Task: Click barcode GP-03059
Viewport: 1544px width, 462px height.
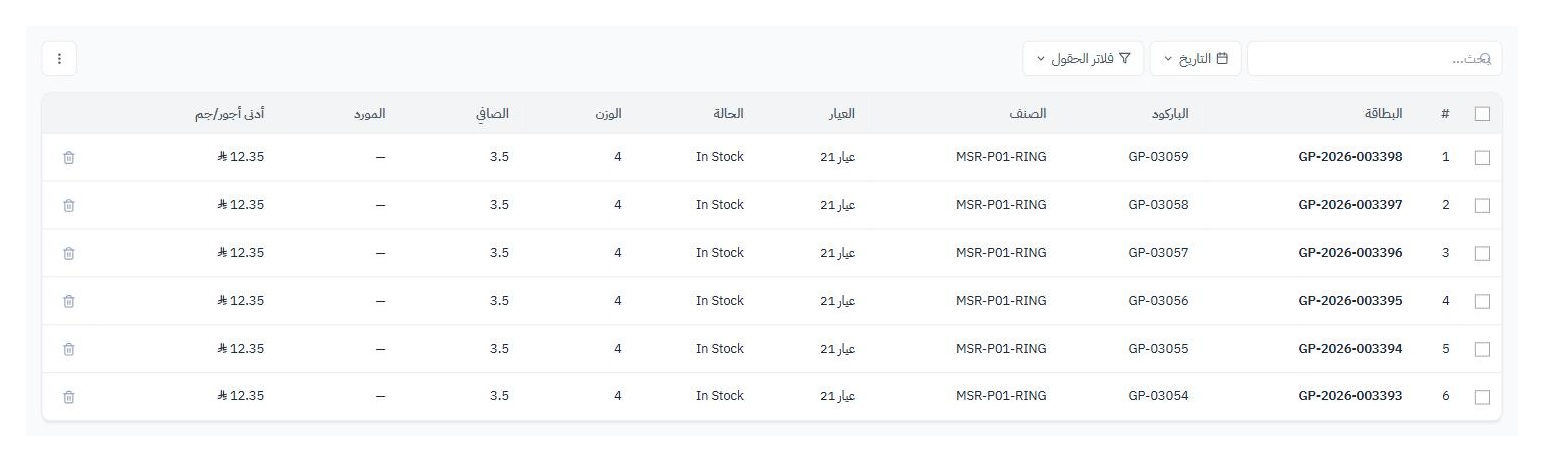Action: coord(1158,157)
